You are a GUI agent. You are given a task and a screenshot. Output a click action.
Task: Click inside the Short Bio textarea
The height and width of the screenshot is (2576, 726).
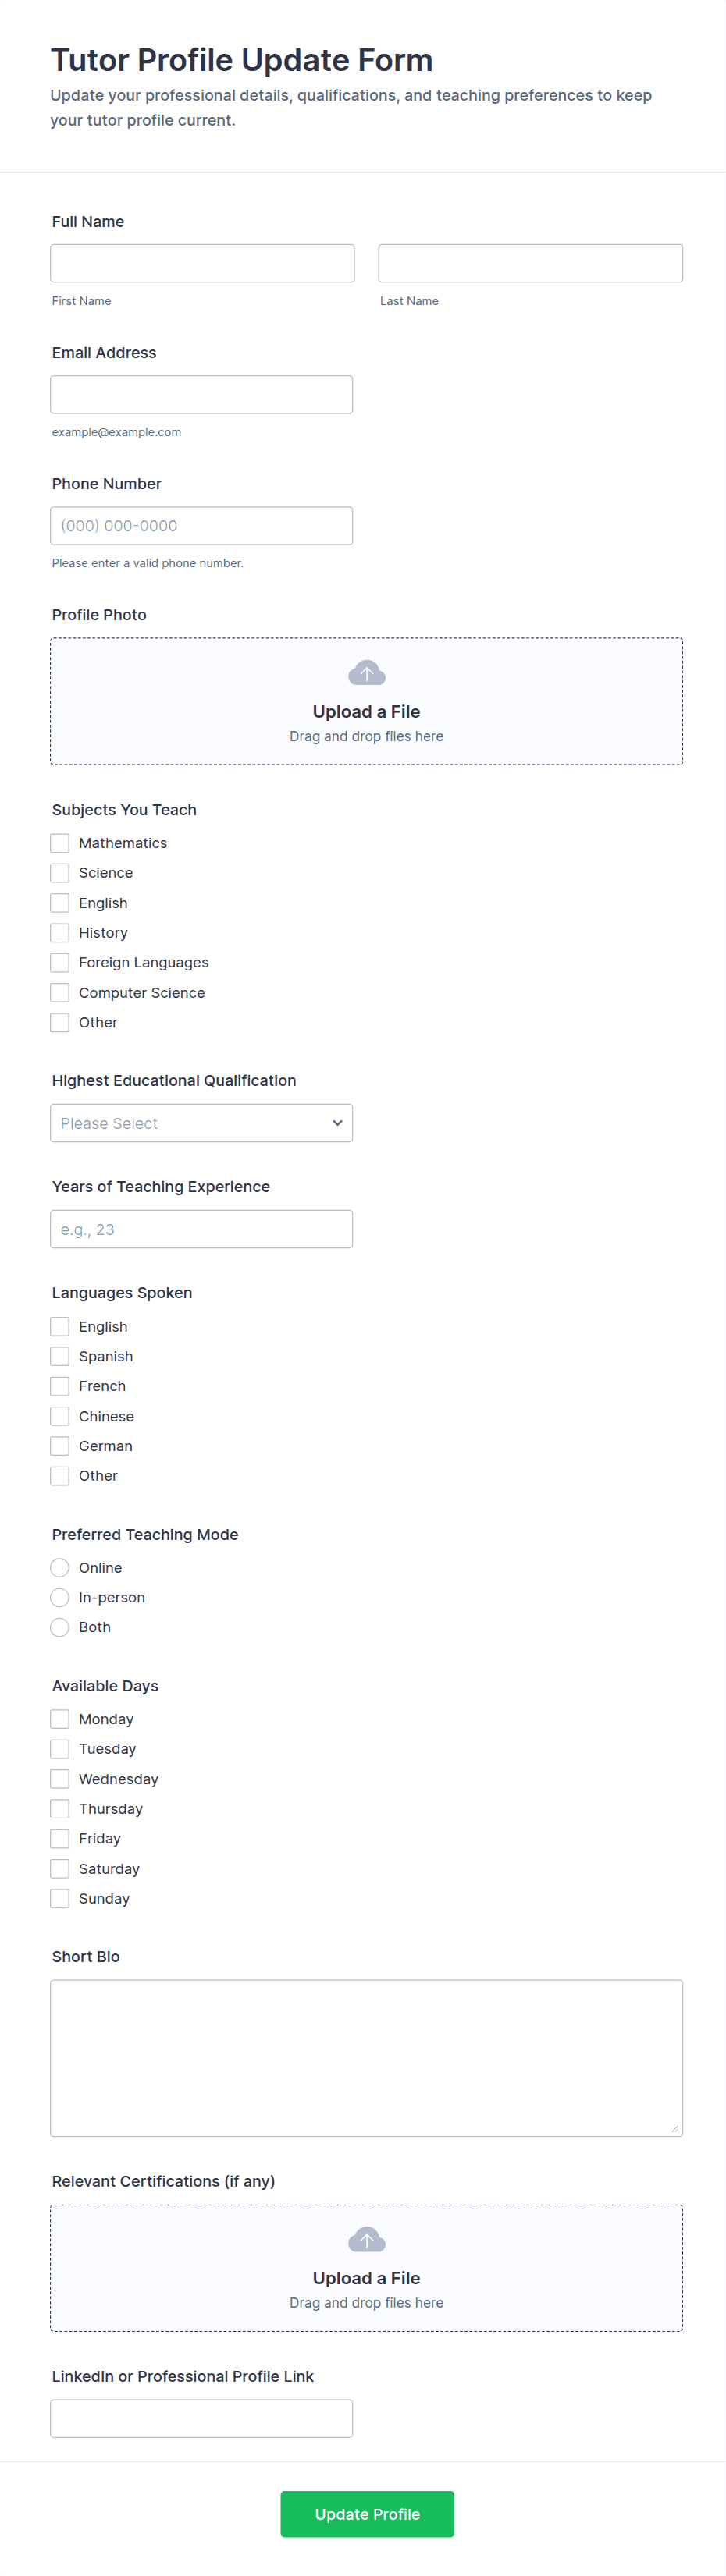366,2058
